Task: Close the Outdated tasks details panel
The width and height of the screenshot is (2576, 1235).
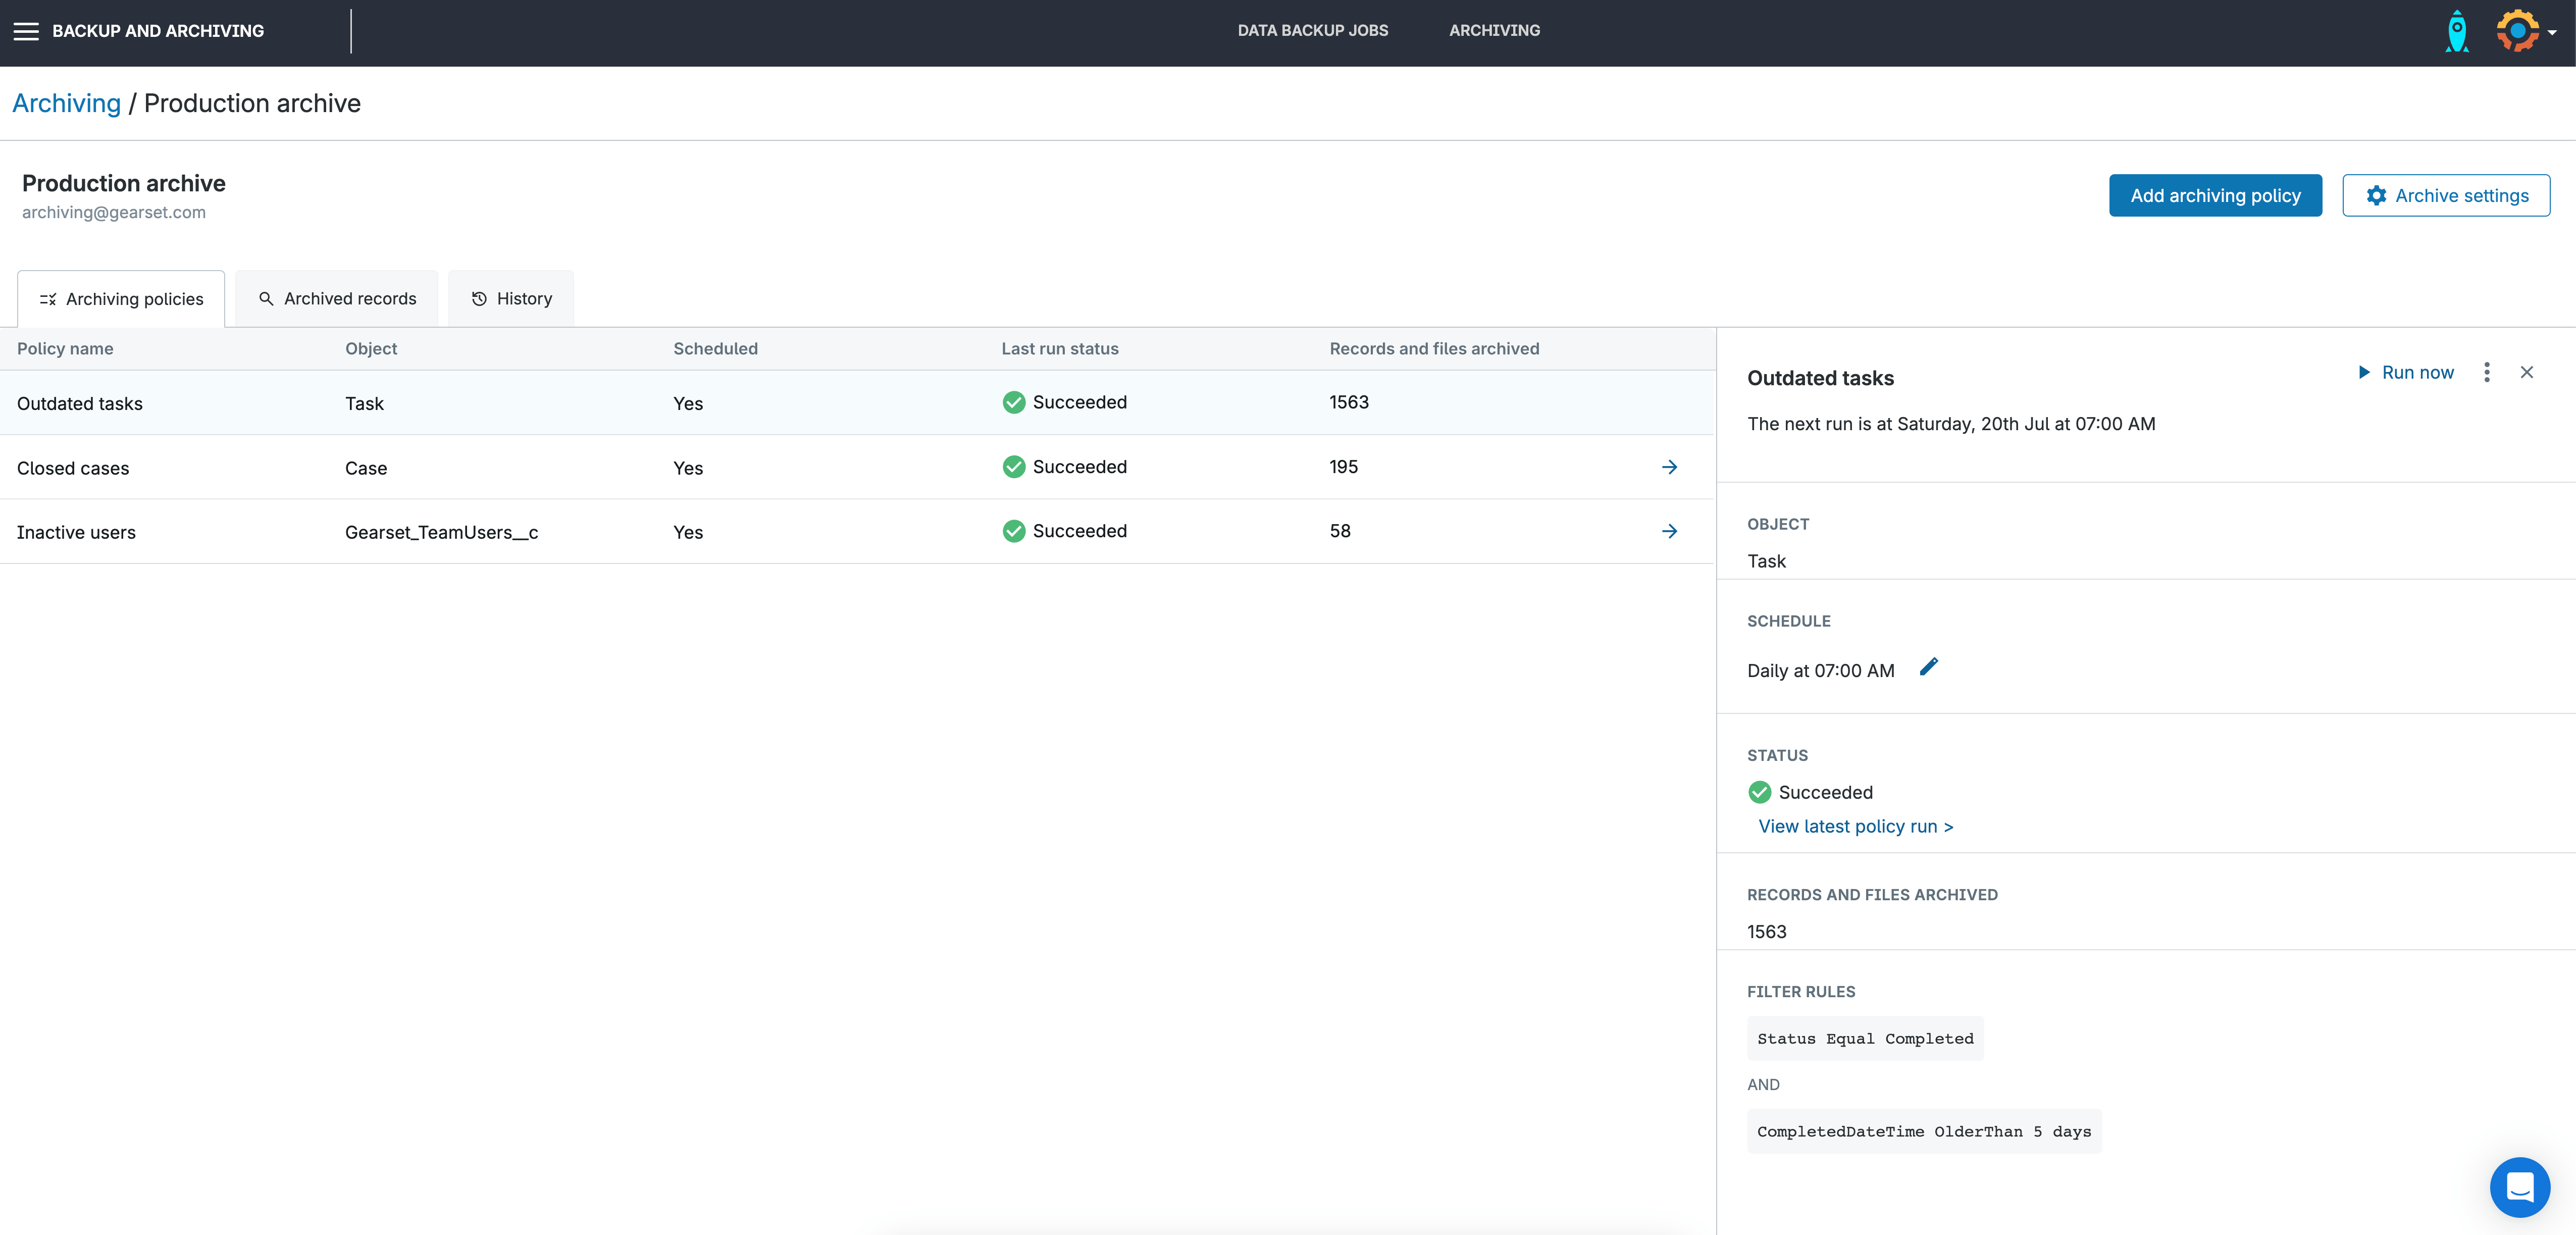Action: tap(2527, 372)
